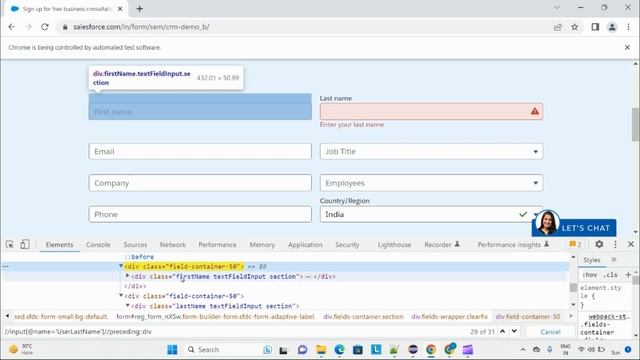Click the Email input field

pos(200,151)
